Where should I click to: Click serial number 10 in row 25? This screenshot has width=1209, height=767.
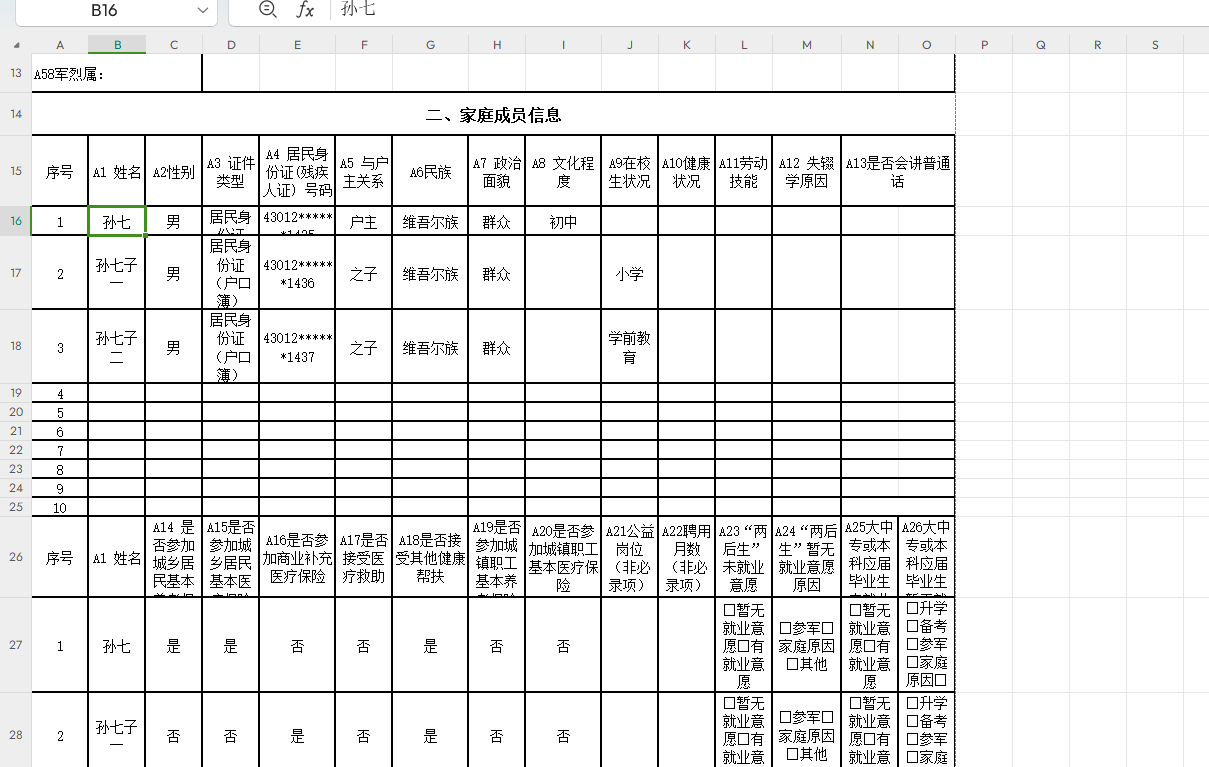[60, 508]
